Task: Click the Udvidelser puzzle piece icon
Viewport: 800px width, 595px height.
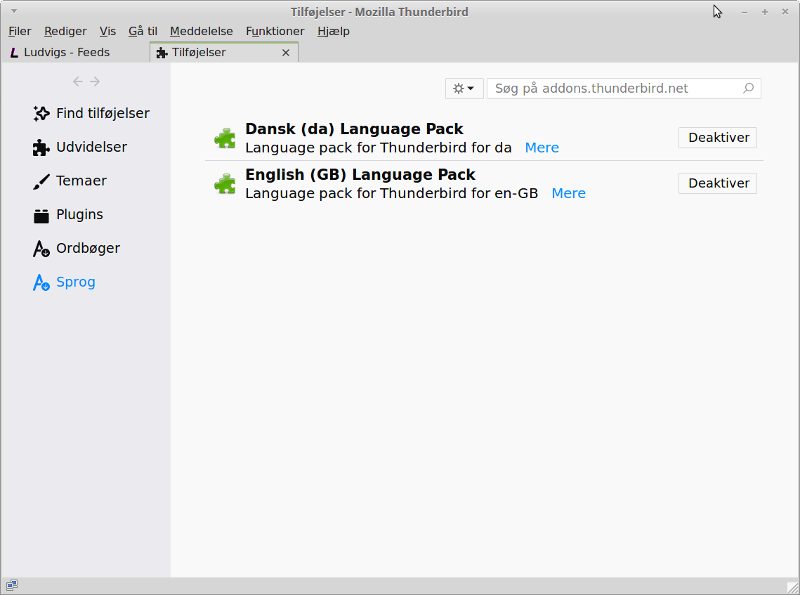Action: 41,147
